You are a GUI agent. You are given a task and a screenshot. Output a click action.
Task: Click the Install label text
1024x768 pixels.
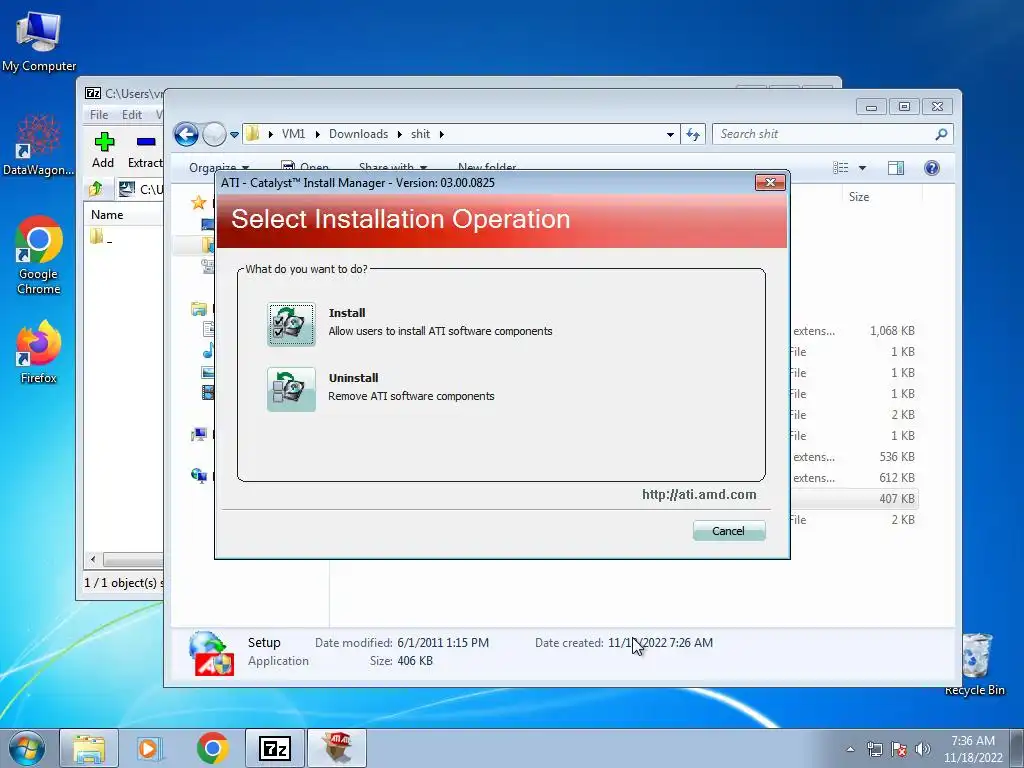[347, 313]
